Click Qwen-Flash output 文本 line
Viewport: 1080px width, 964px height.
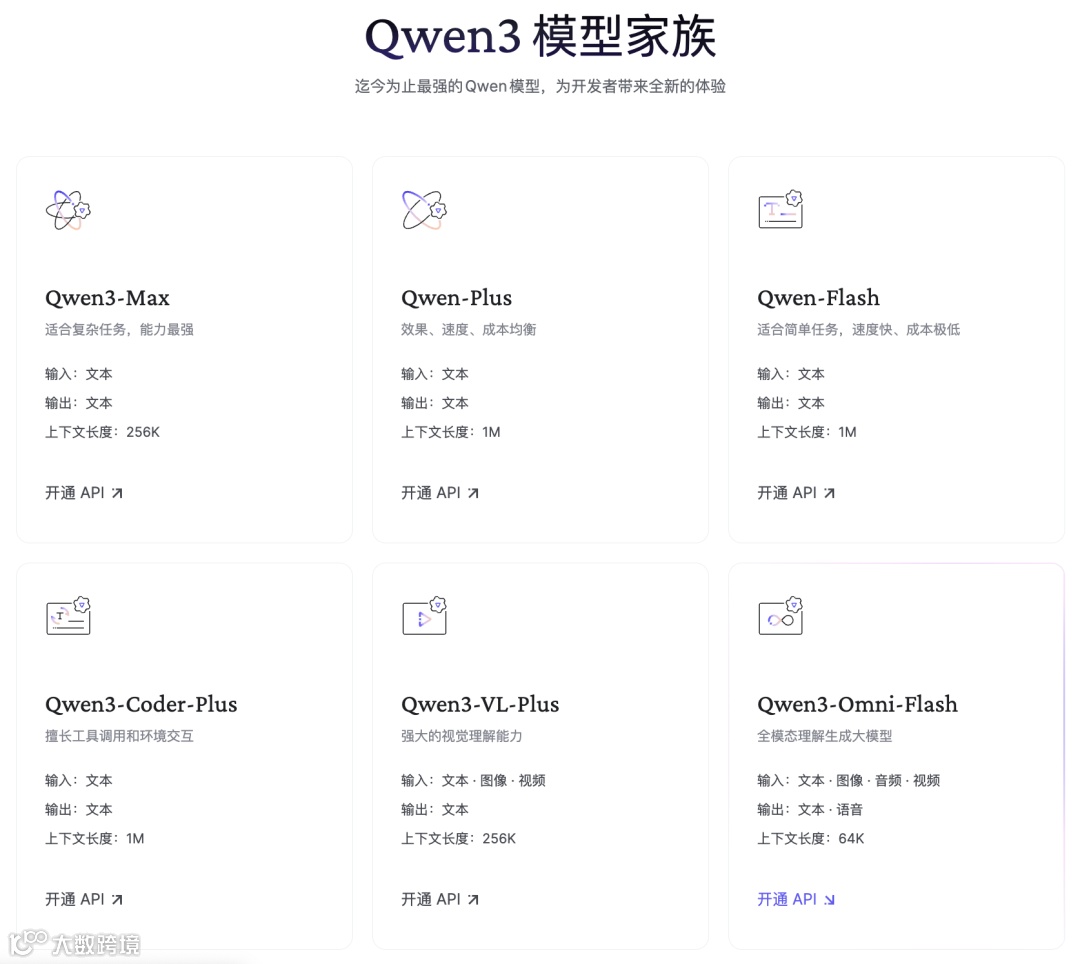pos(791,403)
